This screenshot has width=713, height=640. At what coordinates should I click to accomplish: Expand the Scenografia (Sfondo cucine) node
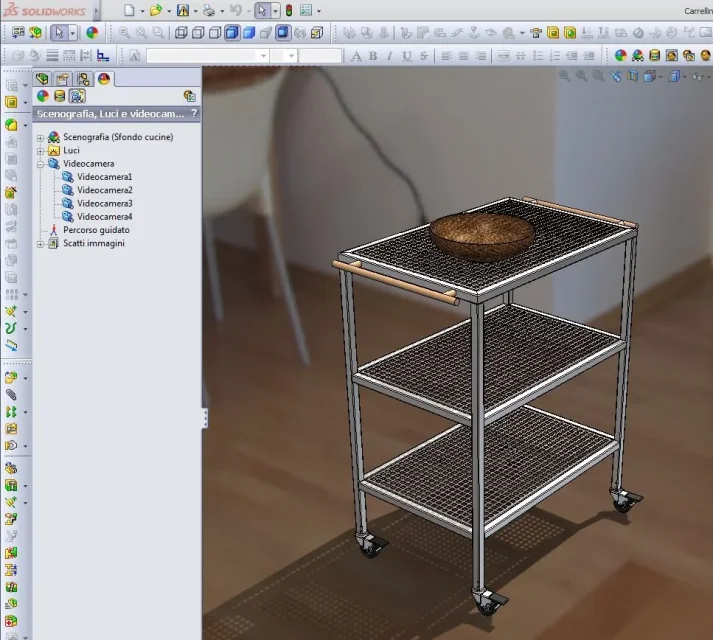(x=41, y=137)
